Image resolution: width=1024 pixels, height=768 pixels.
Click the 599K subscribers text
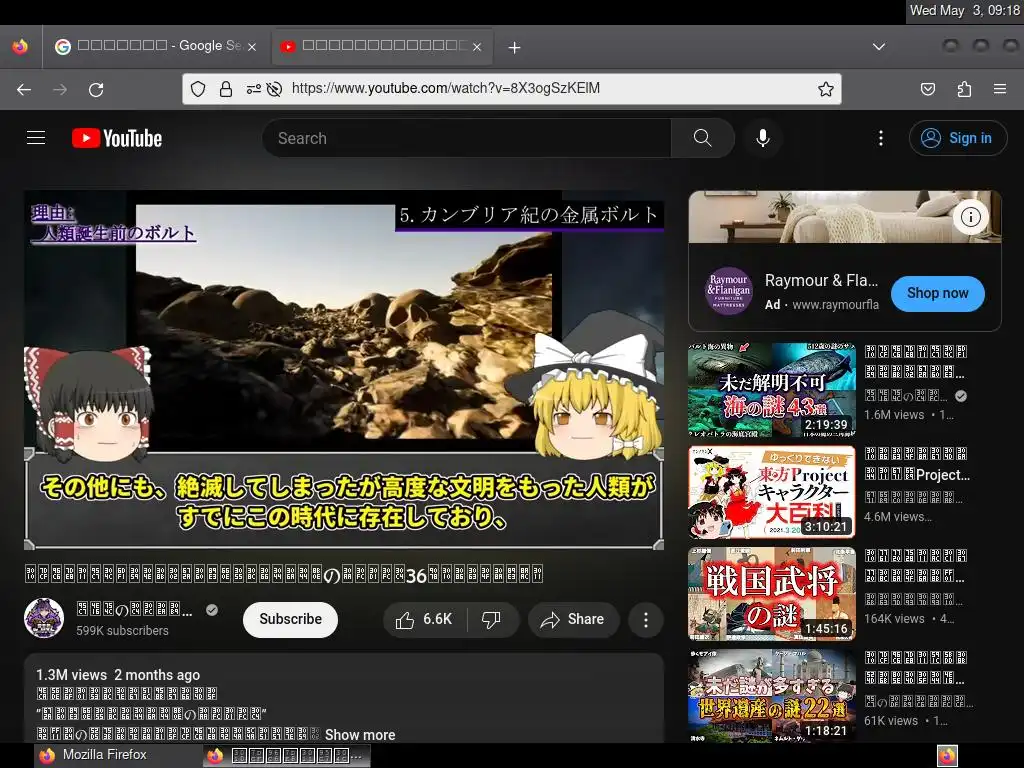(x=122, y=630)
